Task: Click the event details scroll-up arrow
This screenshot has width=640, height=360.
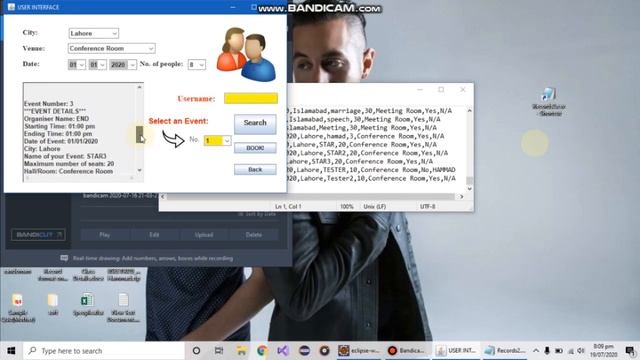Action: pyautogui.click(x=140, y=87)
